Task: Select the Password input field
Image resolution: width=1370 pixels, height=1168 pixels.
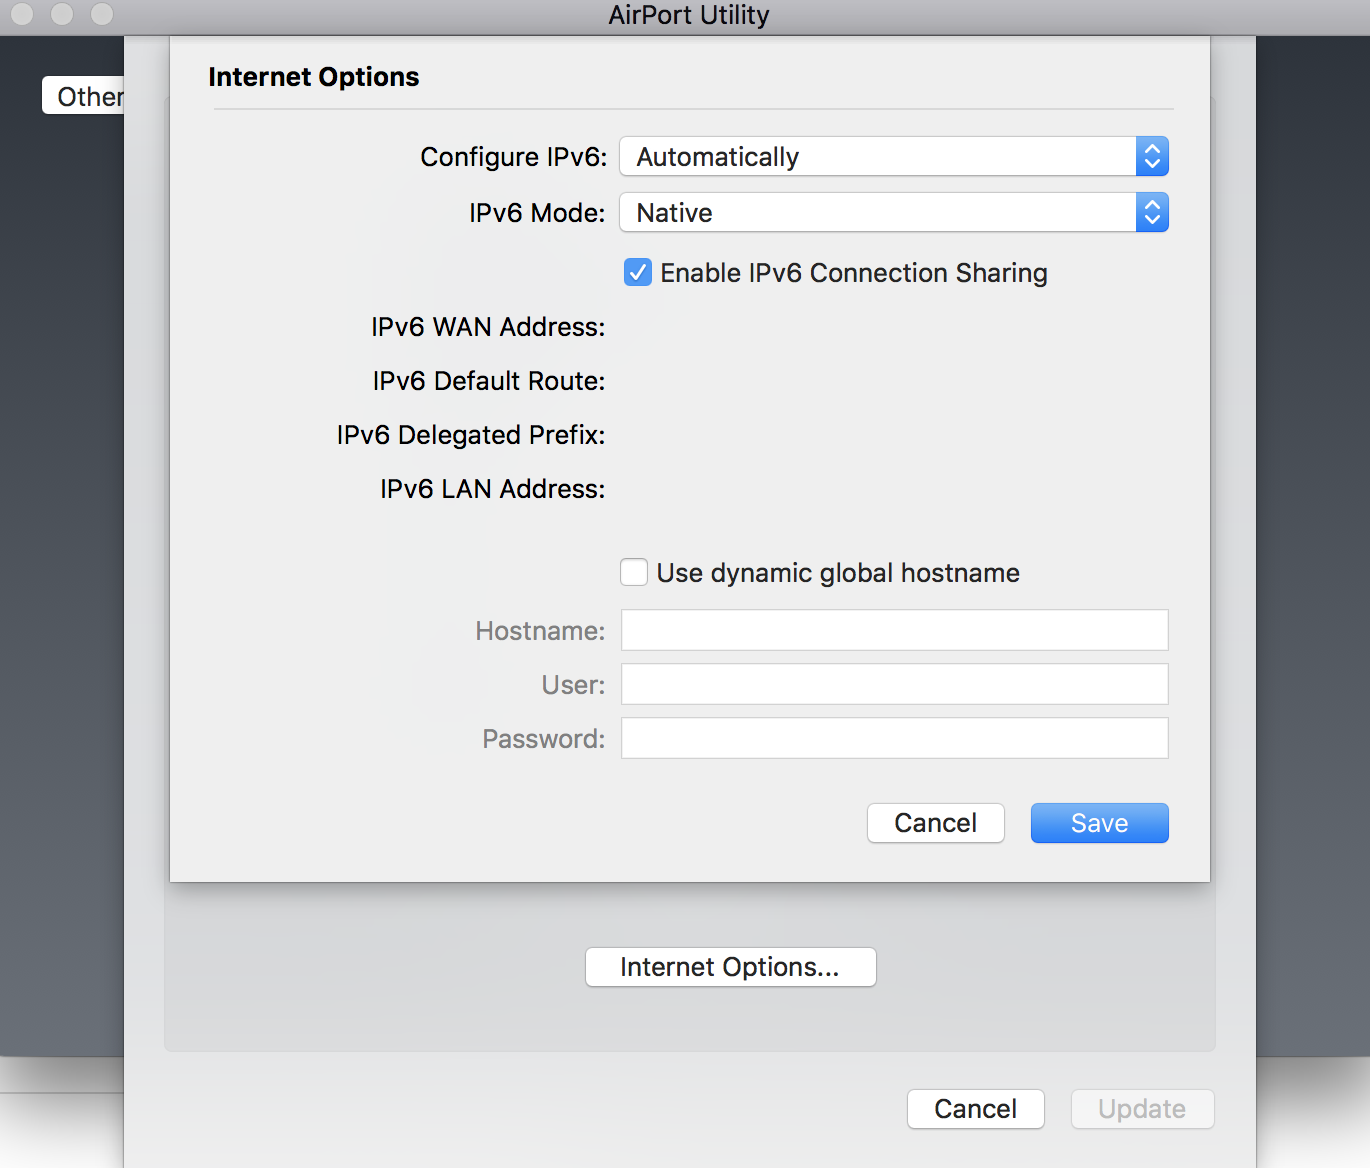Action: click(895, 738)
